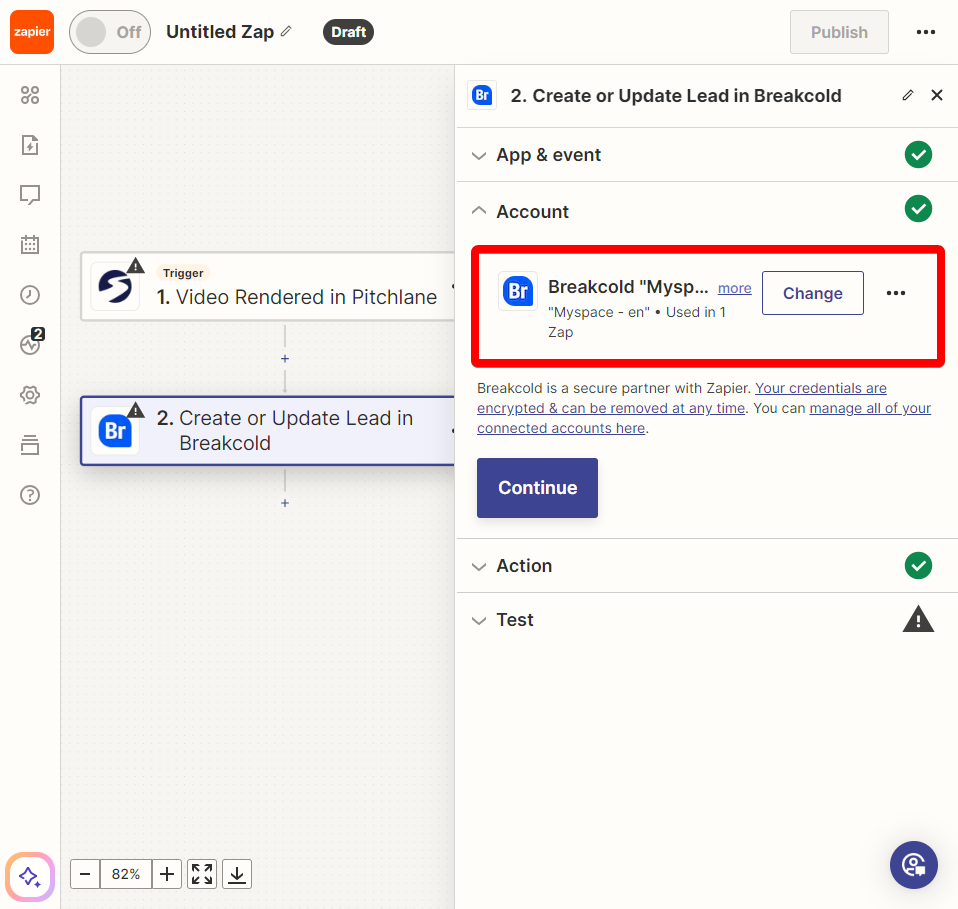The height and width of the screenshot is (909, 958).
Task: Rename Untitled Zap via pencil icon
Action: click(286, 31)
